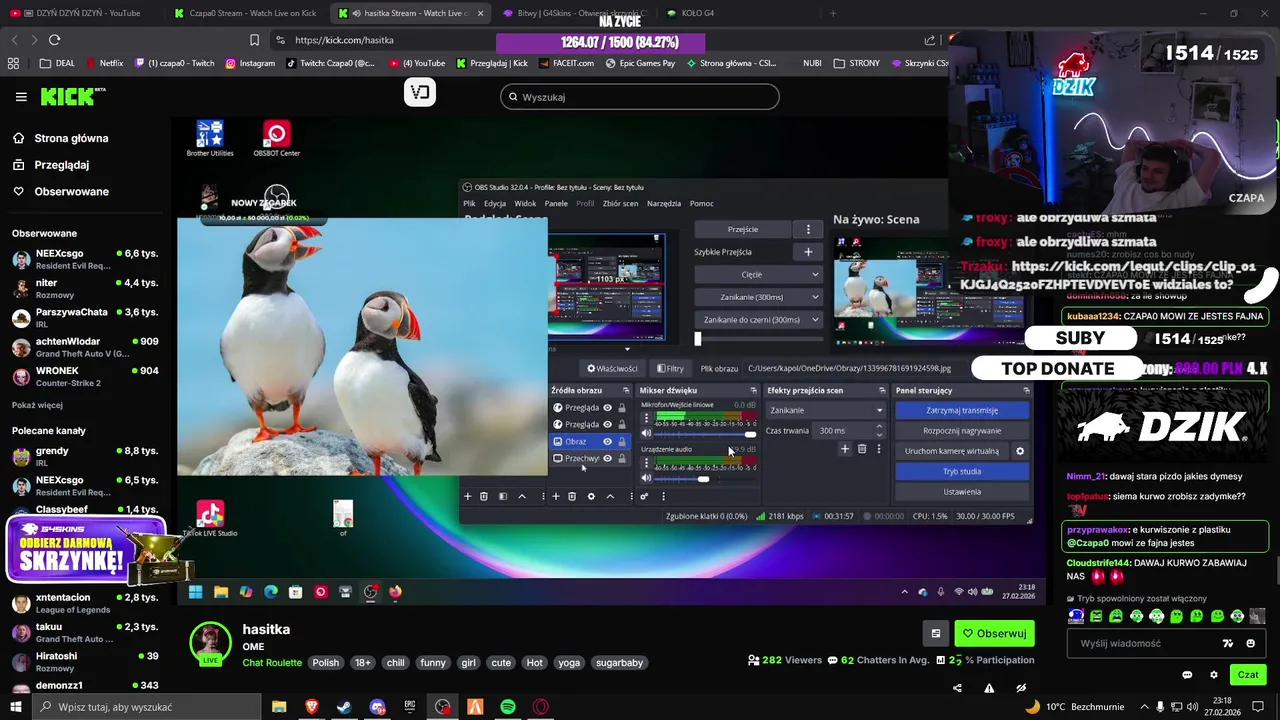Add a source with plus under Źródła obrazu
The image size is (1280, 720).
[556, 496]
